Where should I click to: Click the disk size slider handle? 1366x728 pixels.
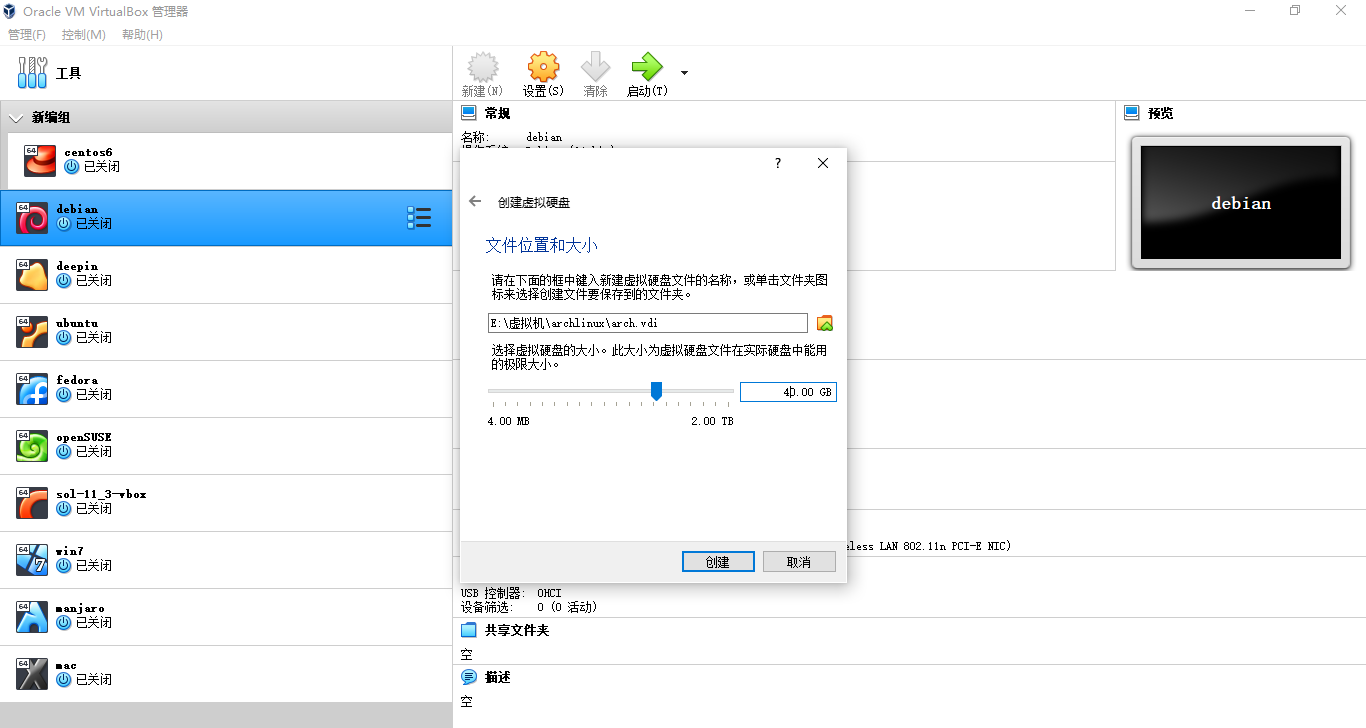coord(656,391)
